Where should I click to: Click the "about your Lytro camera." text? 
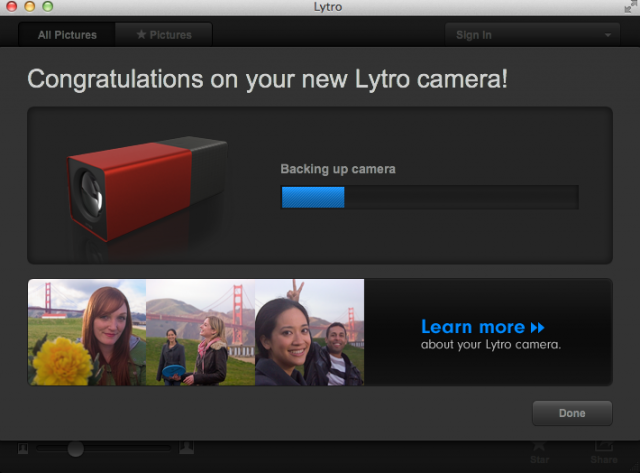491,345
